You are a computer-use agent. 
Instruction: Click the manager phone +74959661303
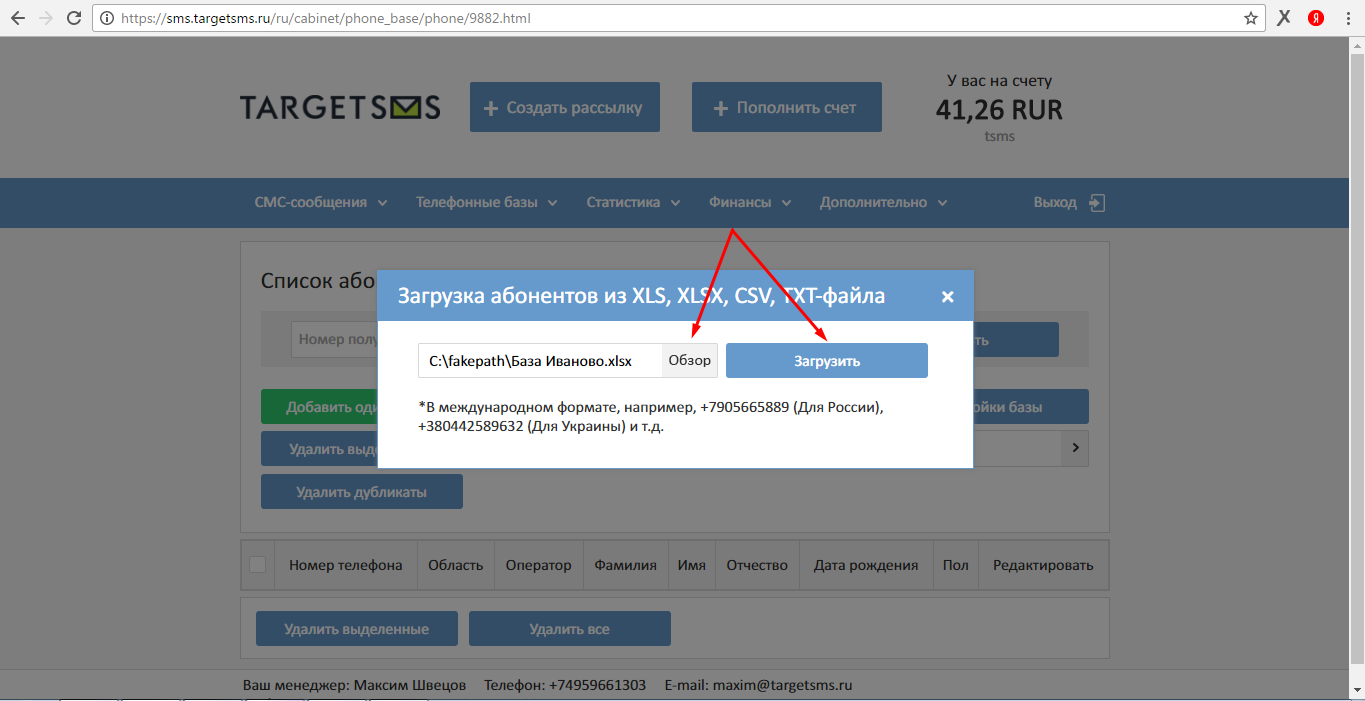pos(598,685)
